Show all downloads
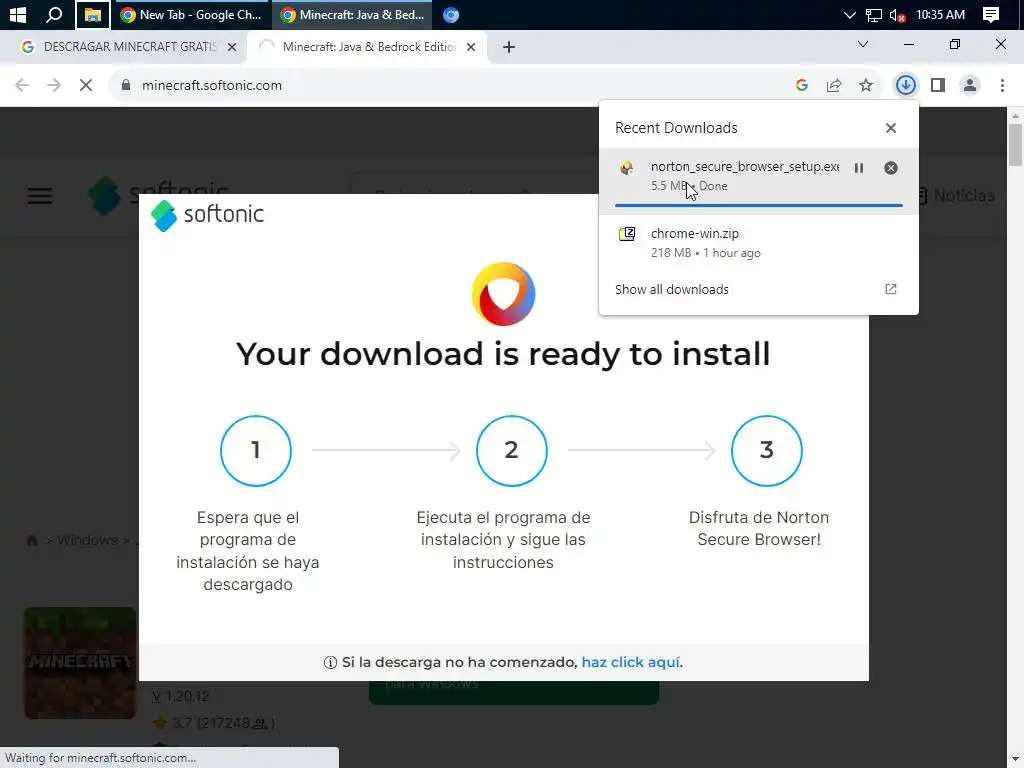The width and height of the screenshot is (1024, 768). tap(759, 289)
